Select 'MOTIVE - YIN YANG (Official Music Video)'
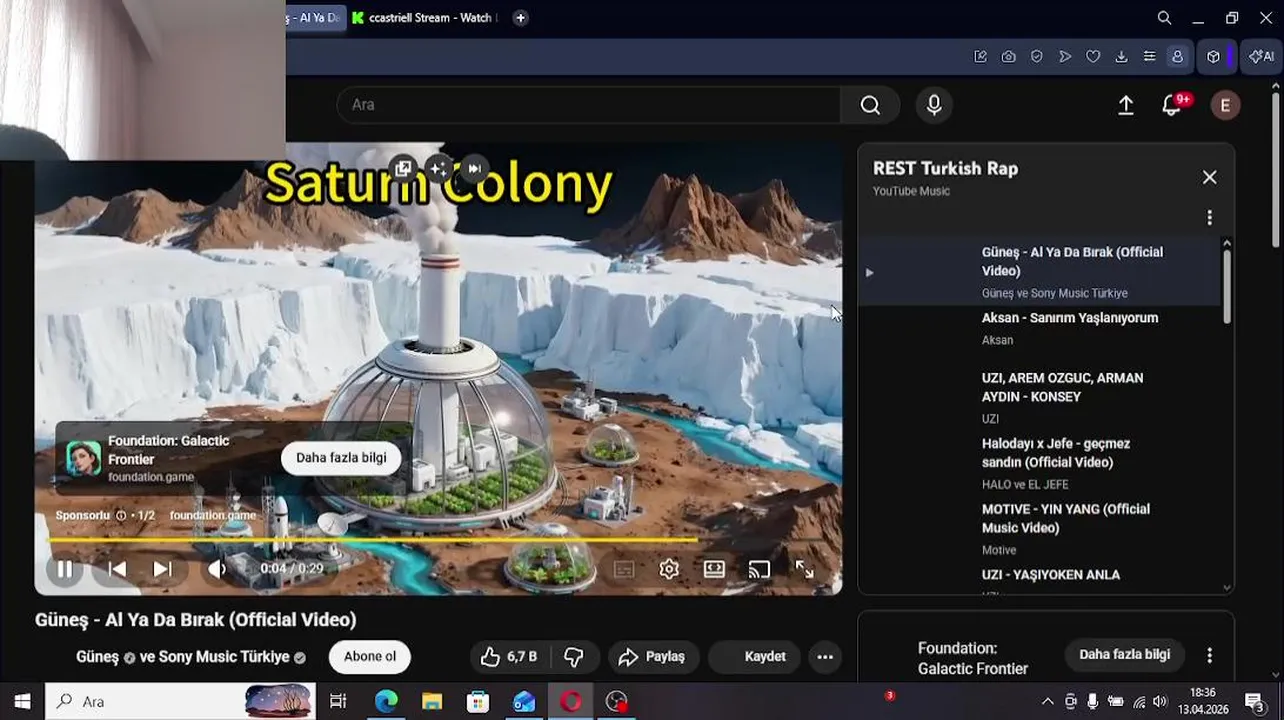 point(1040,528)
